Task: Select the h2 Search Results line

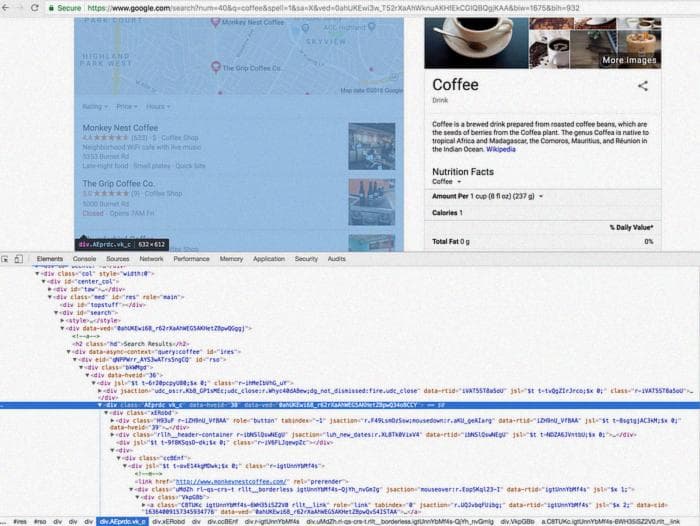Action: pos(130,344)
